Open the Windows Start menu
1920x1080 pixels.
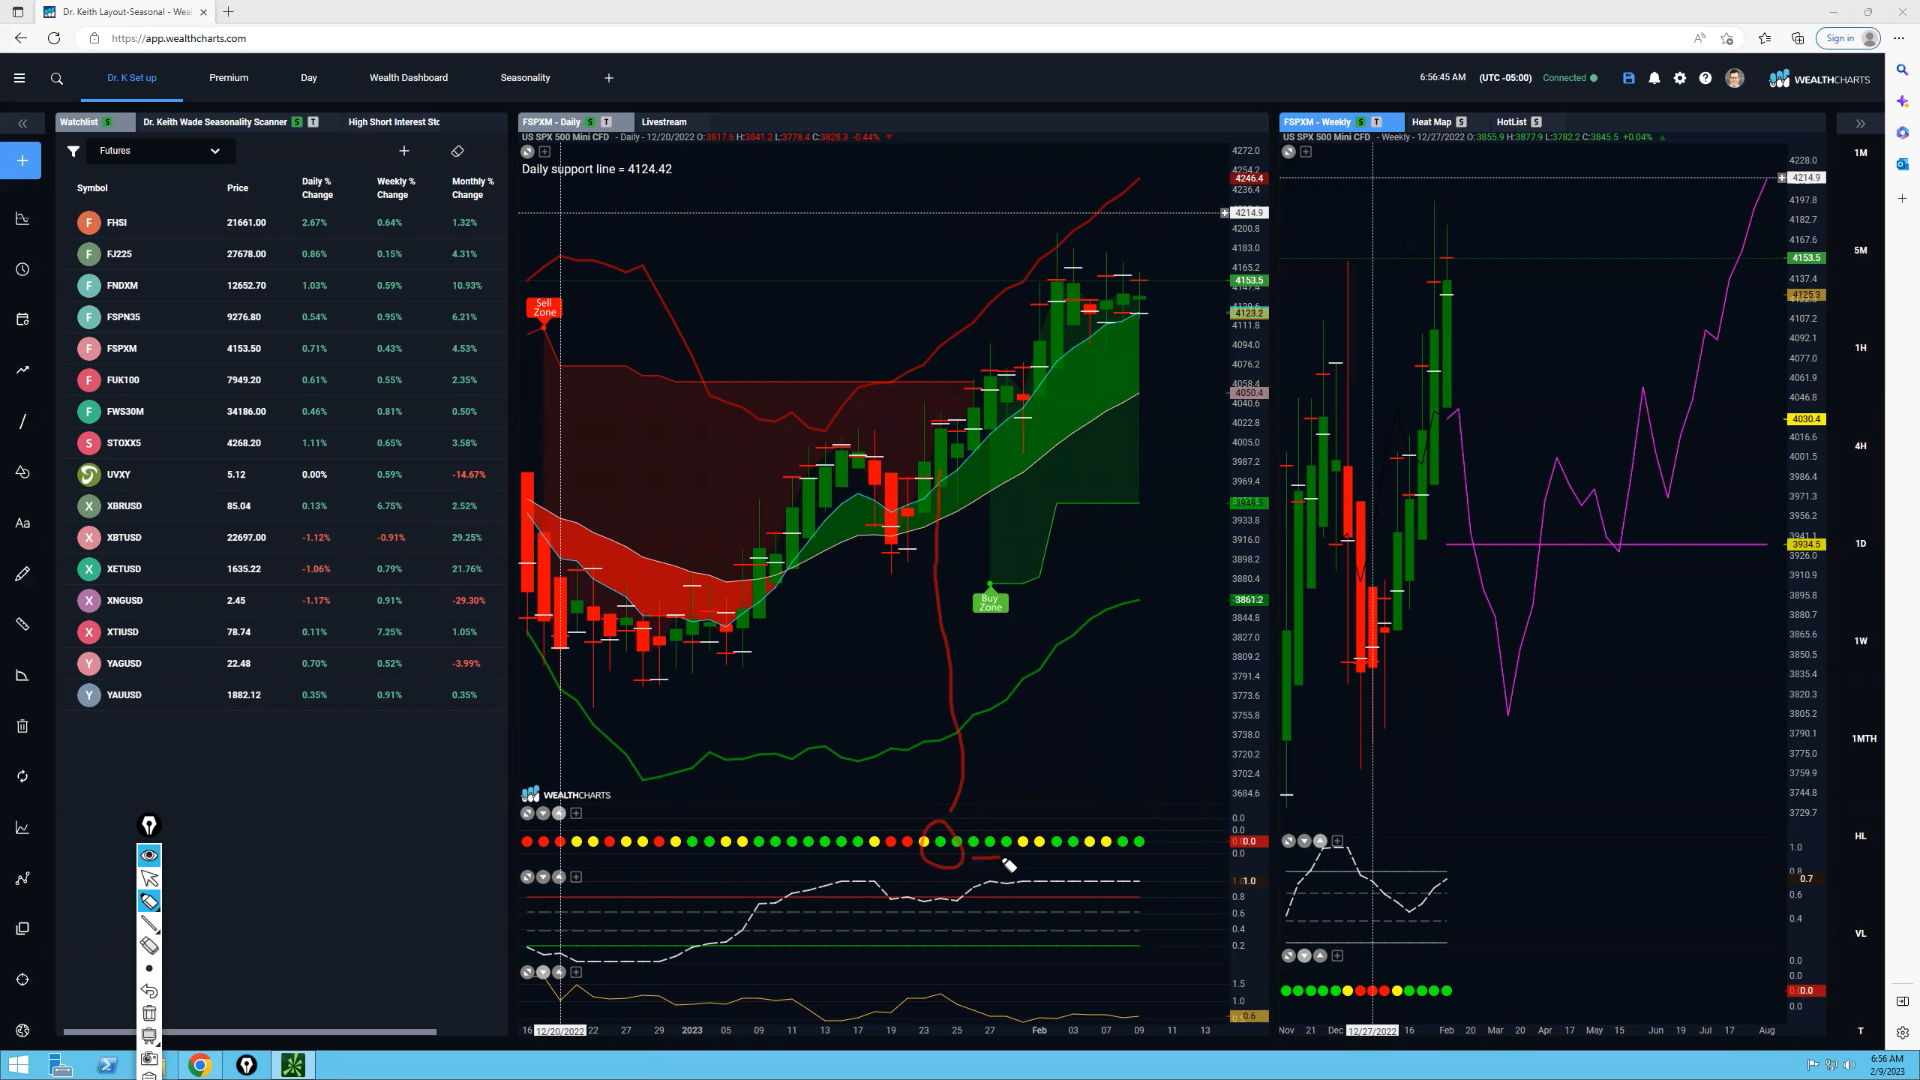(18, 1065)
